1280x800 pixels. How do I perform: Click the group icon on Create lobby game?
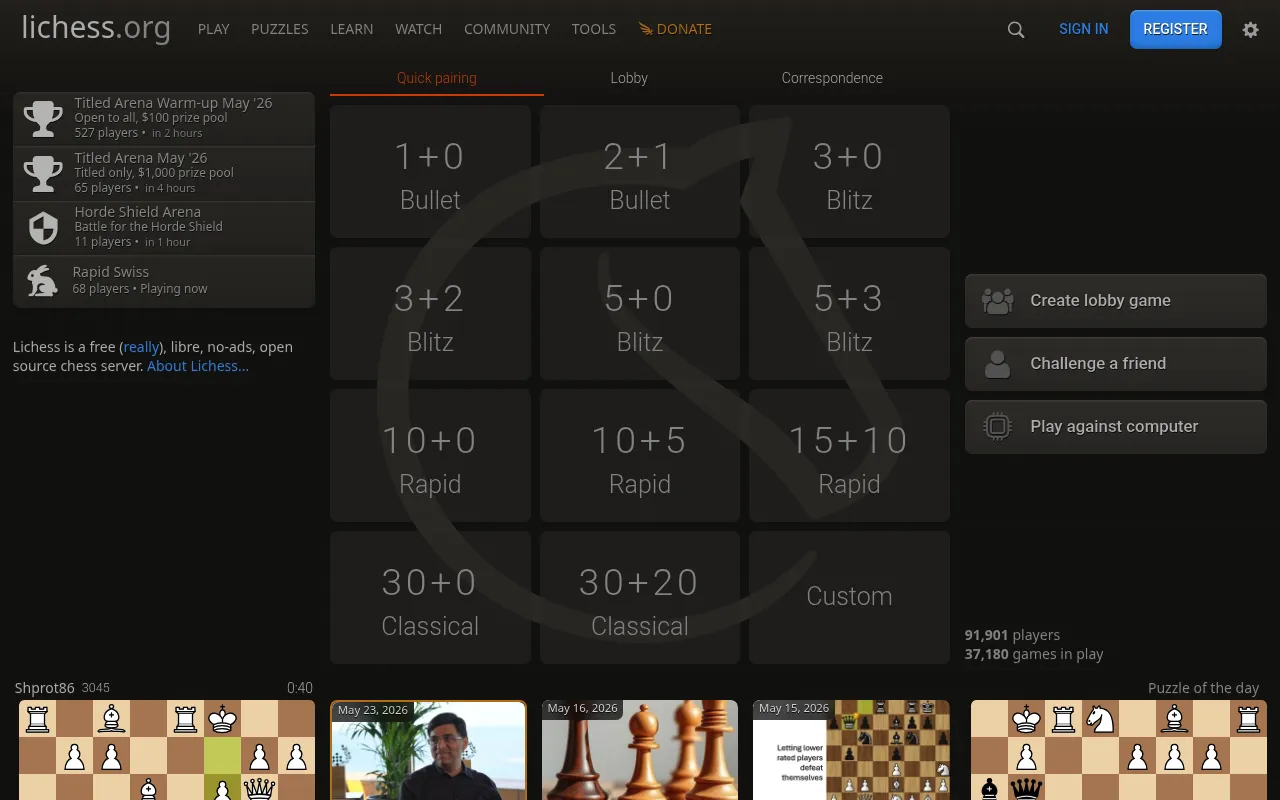[997, 301]
